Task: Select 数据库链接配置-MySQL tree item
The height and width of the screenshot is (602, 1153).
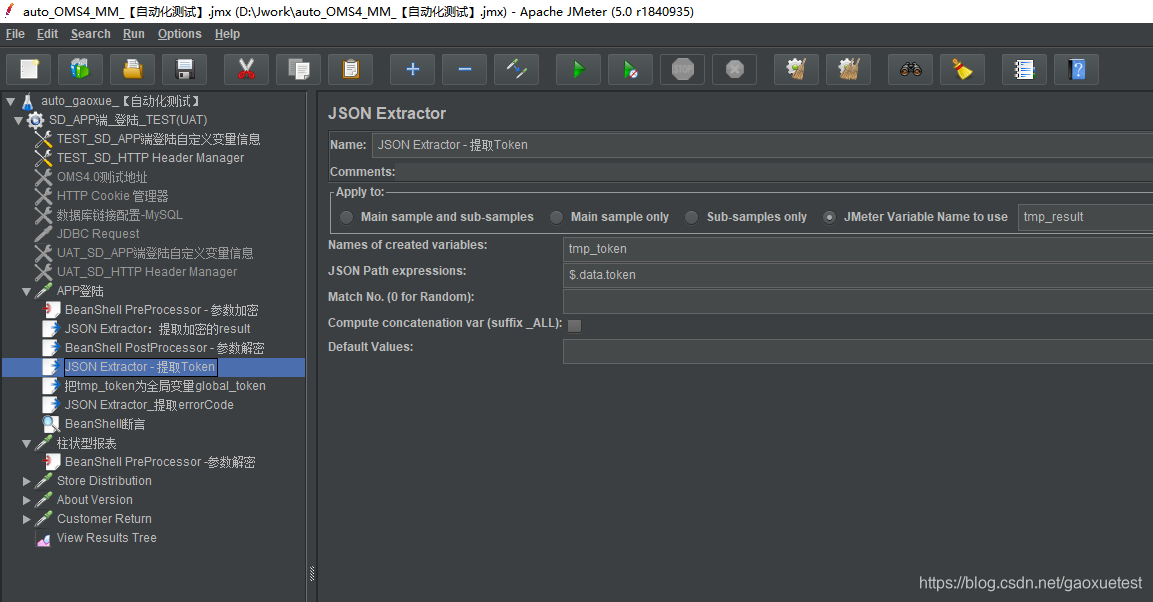Action: pyautogui.click(x=119, y=215)
